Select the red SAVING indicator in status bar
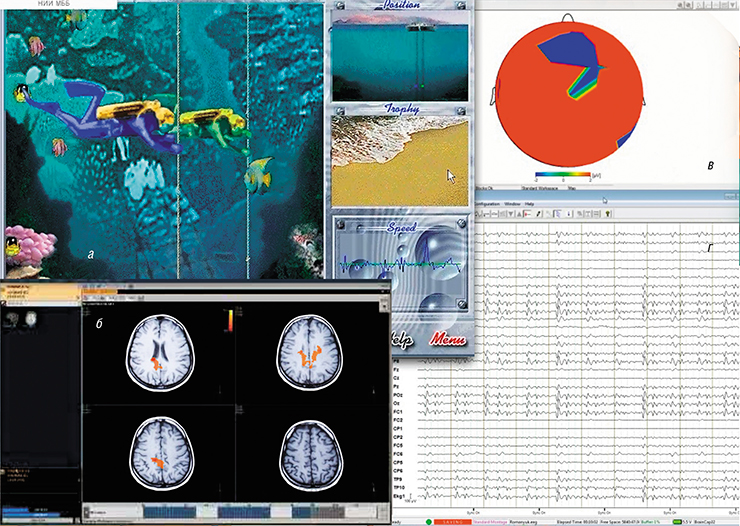The image size is (740, 526). [453, 522]
